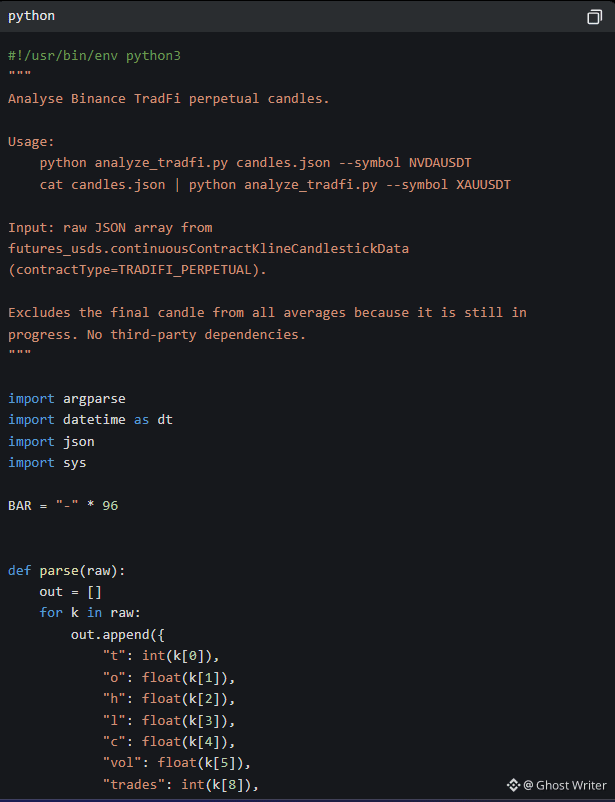Screen dimensions: 615x802
Task: Click the python language label in header
Action: click(x=31, y=16)
